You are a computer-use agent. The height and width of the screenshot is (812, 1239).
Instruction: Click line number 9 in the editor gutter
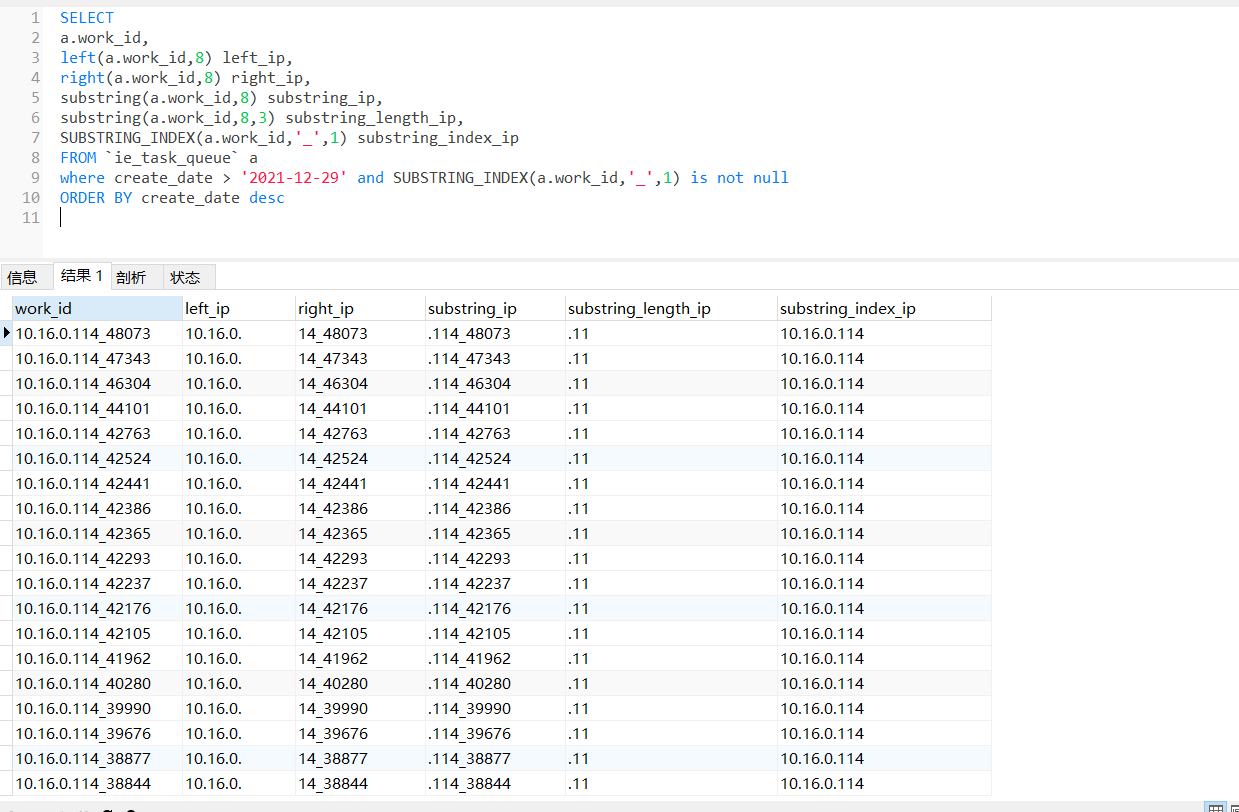[x=35, y=177]
